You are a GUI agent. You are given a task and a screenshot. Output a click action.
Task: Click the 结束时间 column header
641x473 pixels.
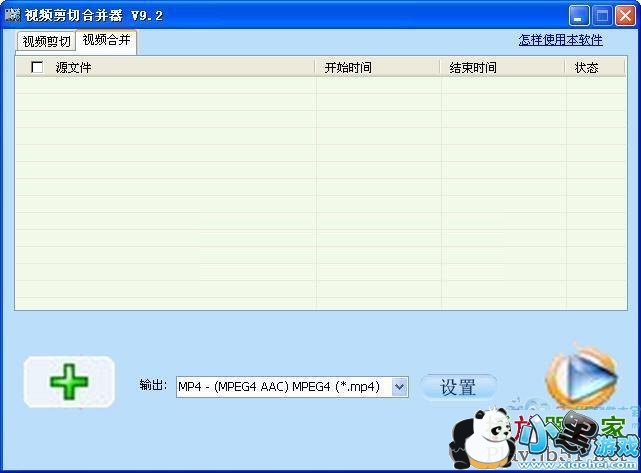502,67
